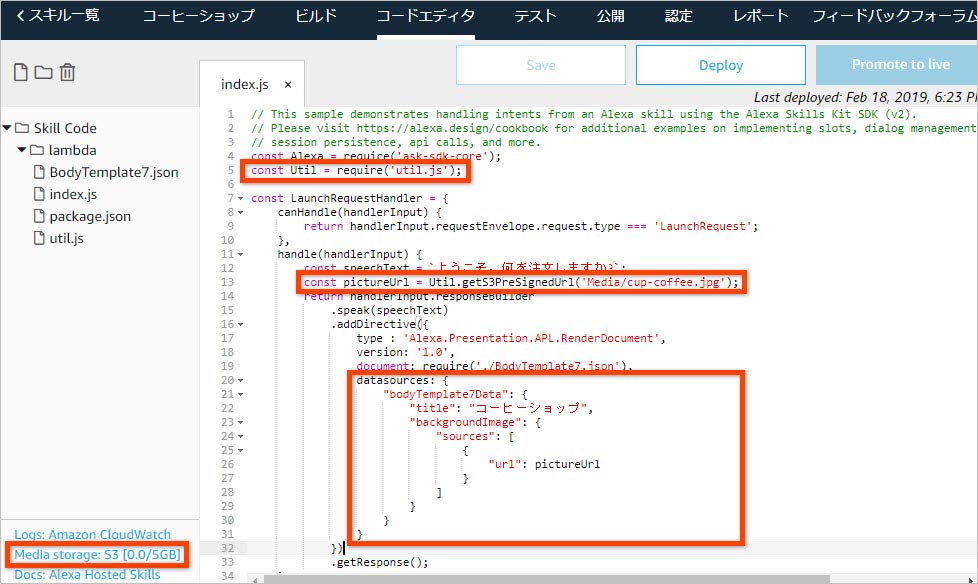Open util.js file

tap(66, 238)
